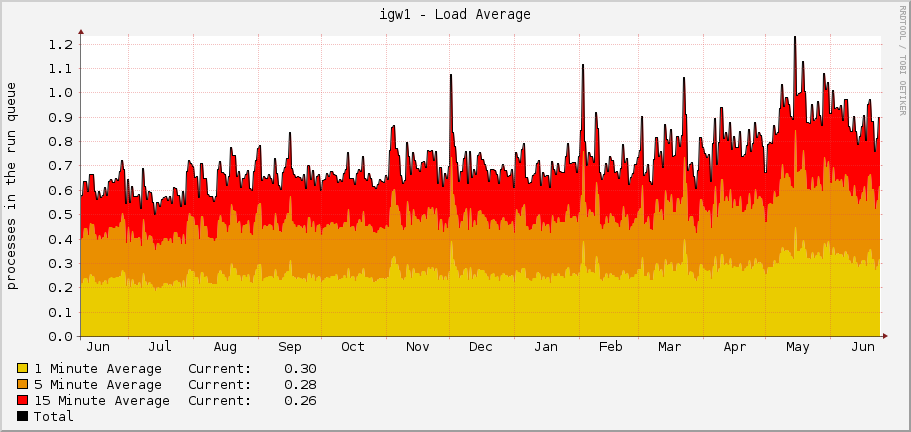Image resolution: width=911 pixels, height=432 pixels.
Task: Click the 'Oct' month label on x-axis
Action: pyautogui.click(x=353, y=347)
